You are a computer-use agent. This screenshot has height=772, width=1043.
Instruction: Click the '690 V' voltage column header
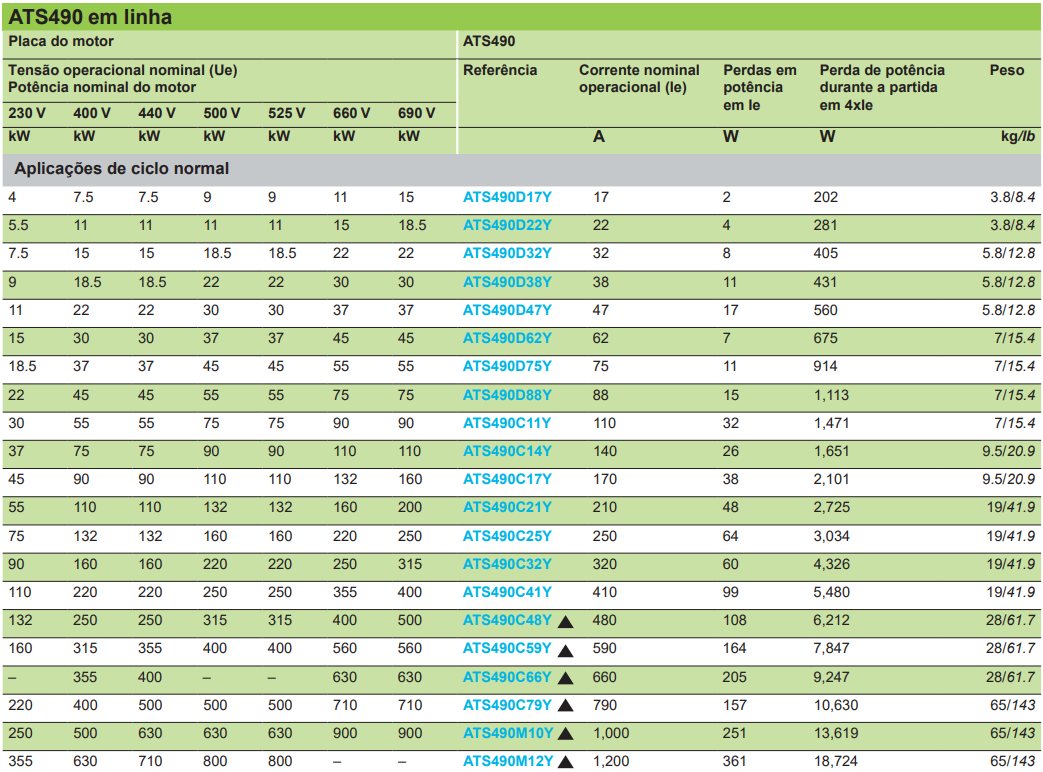[x=416, y=113]
